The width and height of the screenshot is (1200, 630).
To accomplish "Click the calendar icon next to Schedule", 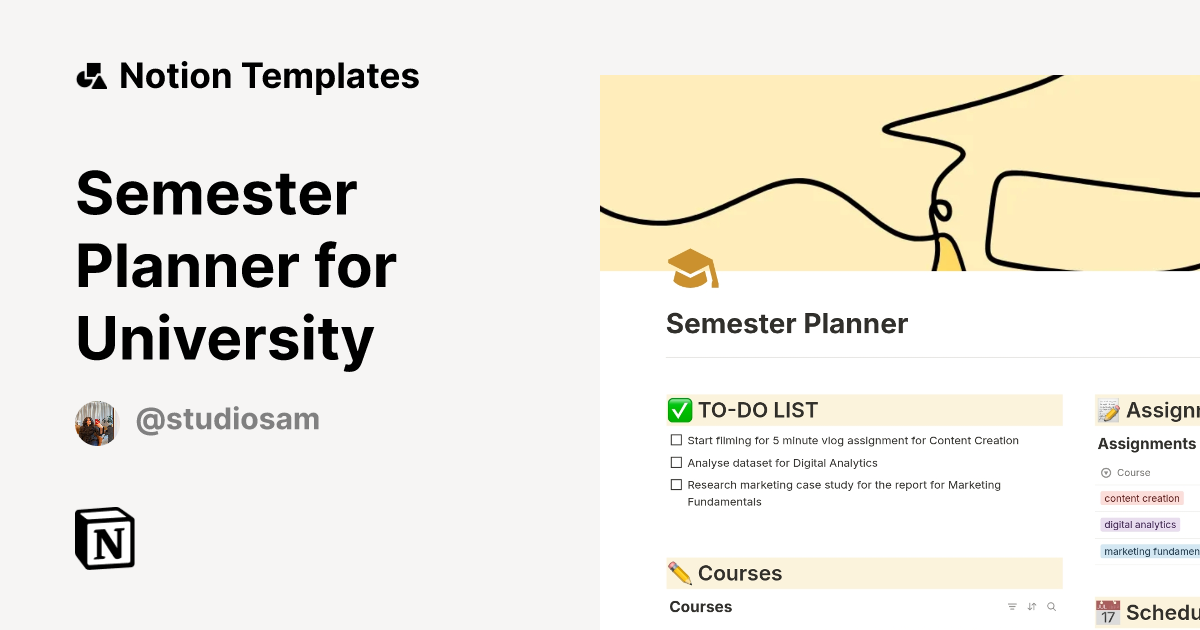I will pos(1107,611).
